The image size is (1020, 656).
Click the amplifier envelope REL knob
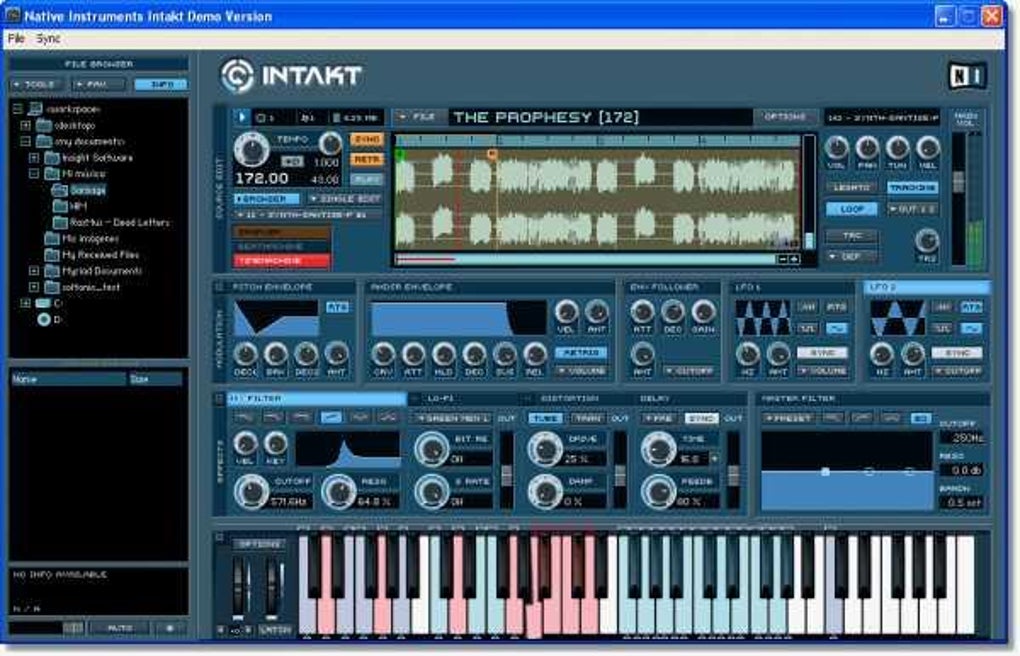pyautogui.click(x=535, y=355)
